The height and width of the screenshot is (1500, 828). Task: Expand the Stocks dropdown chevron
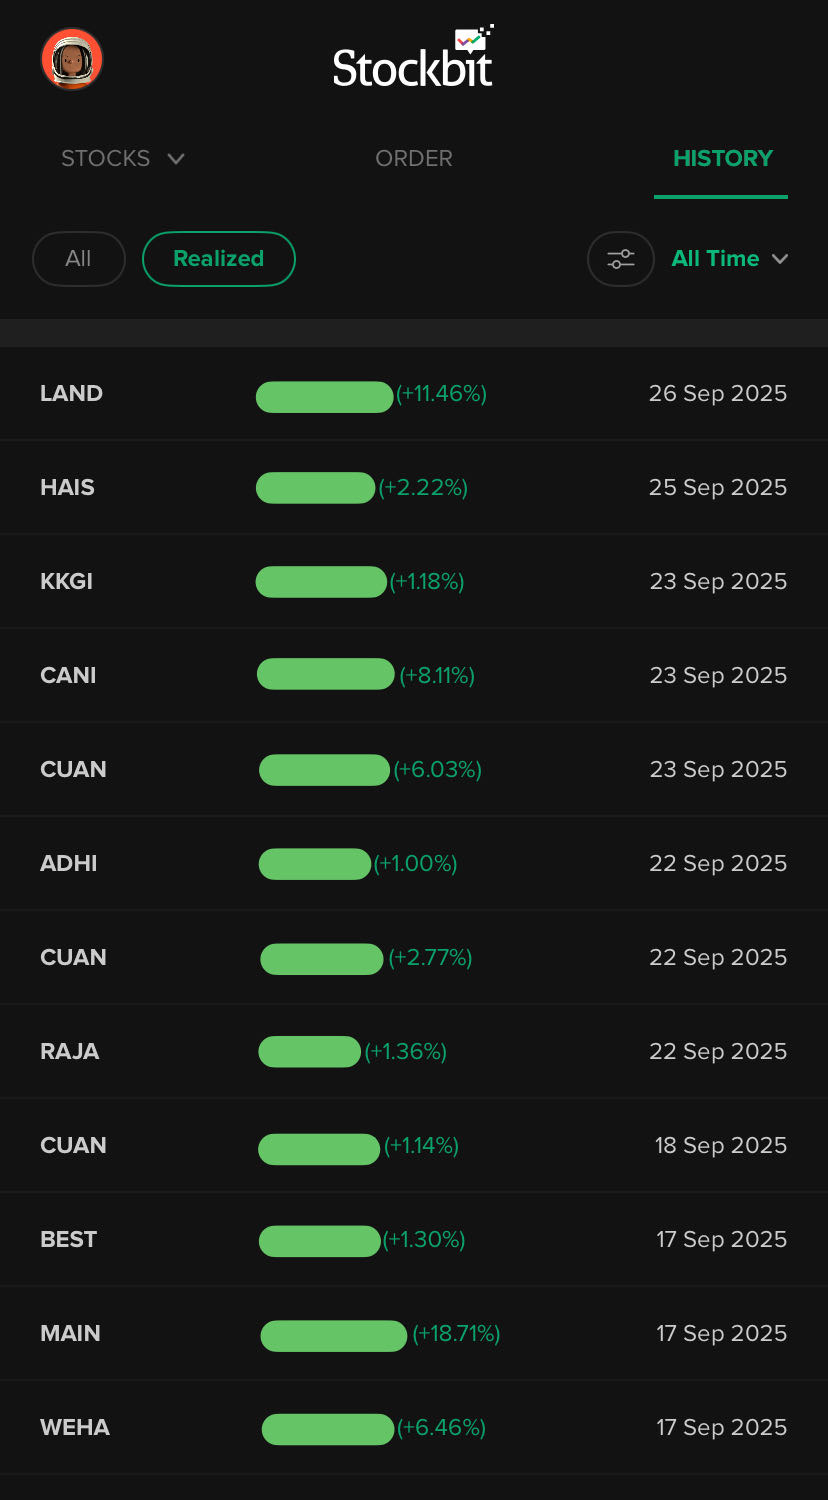(176, 159)
